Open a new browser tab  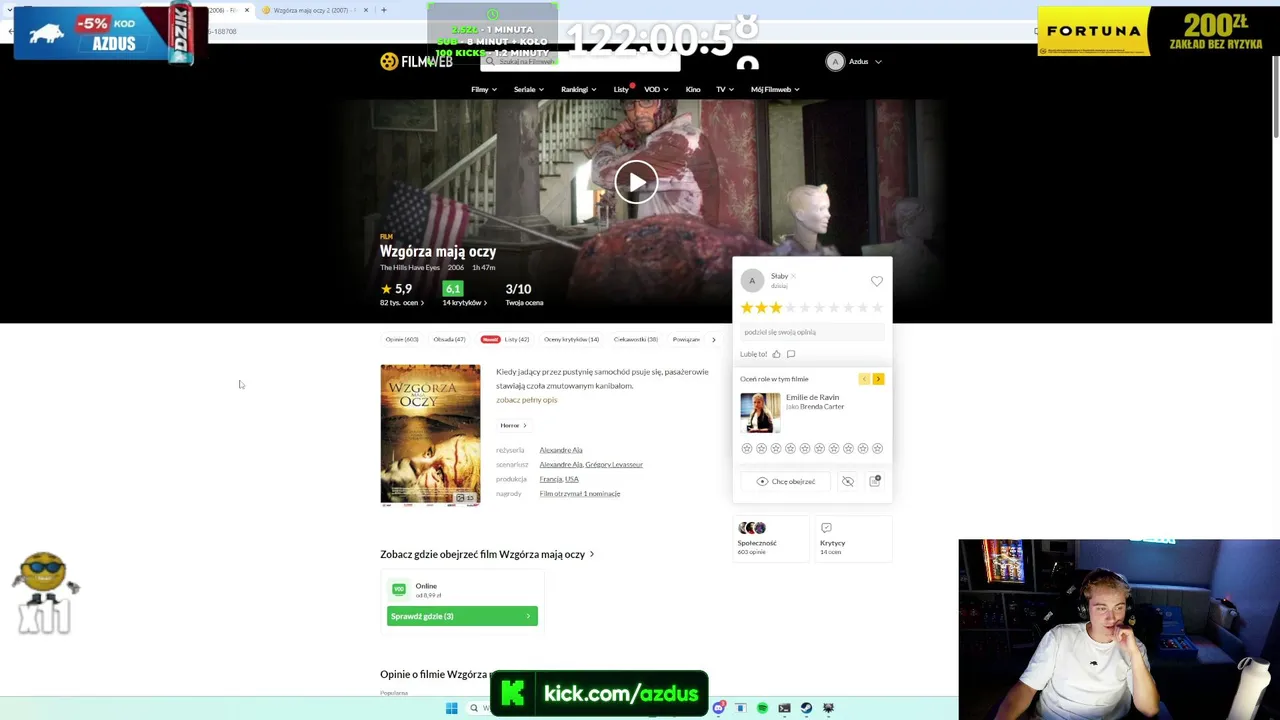point(383,10)
